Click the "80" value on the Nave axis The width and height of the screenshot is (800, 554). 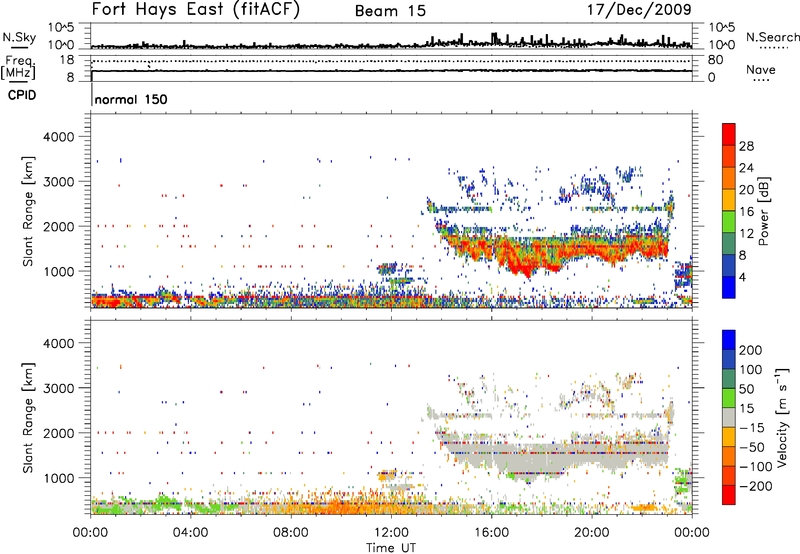click(715, 60)
